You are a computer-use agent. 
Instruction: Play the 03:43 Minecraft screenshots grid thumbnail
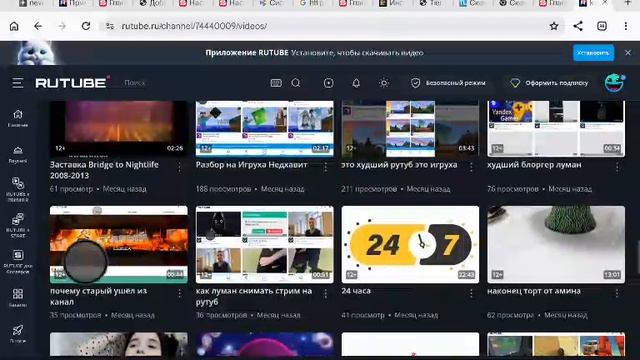click(x=410, y=129)
